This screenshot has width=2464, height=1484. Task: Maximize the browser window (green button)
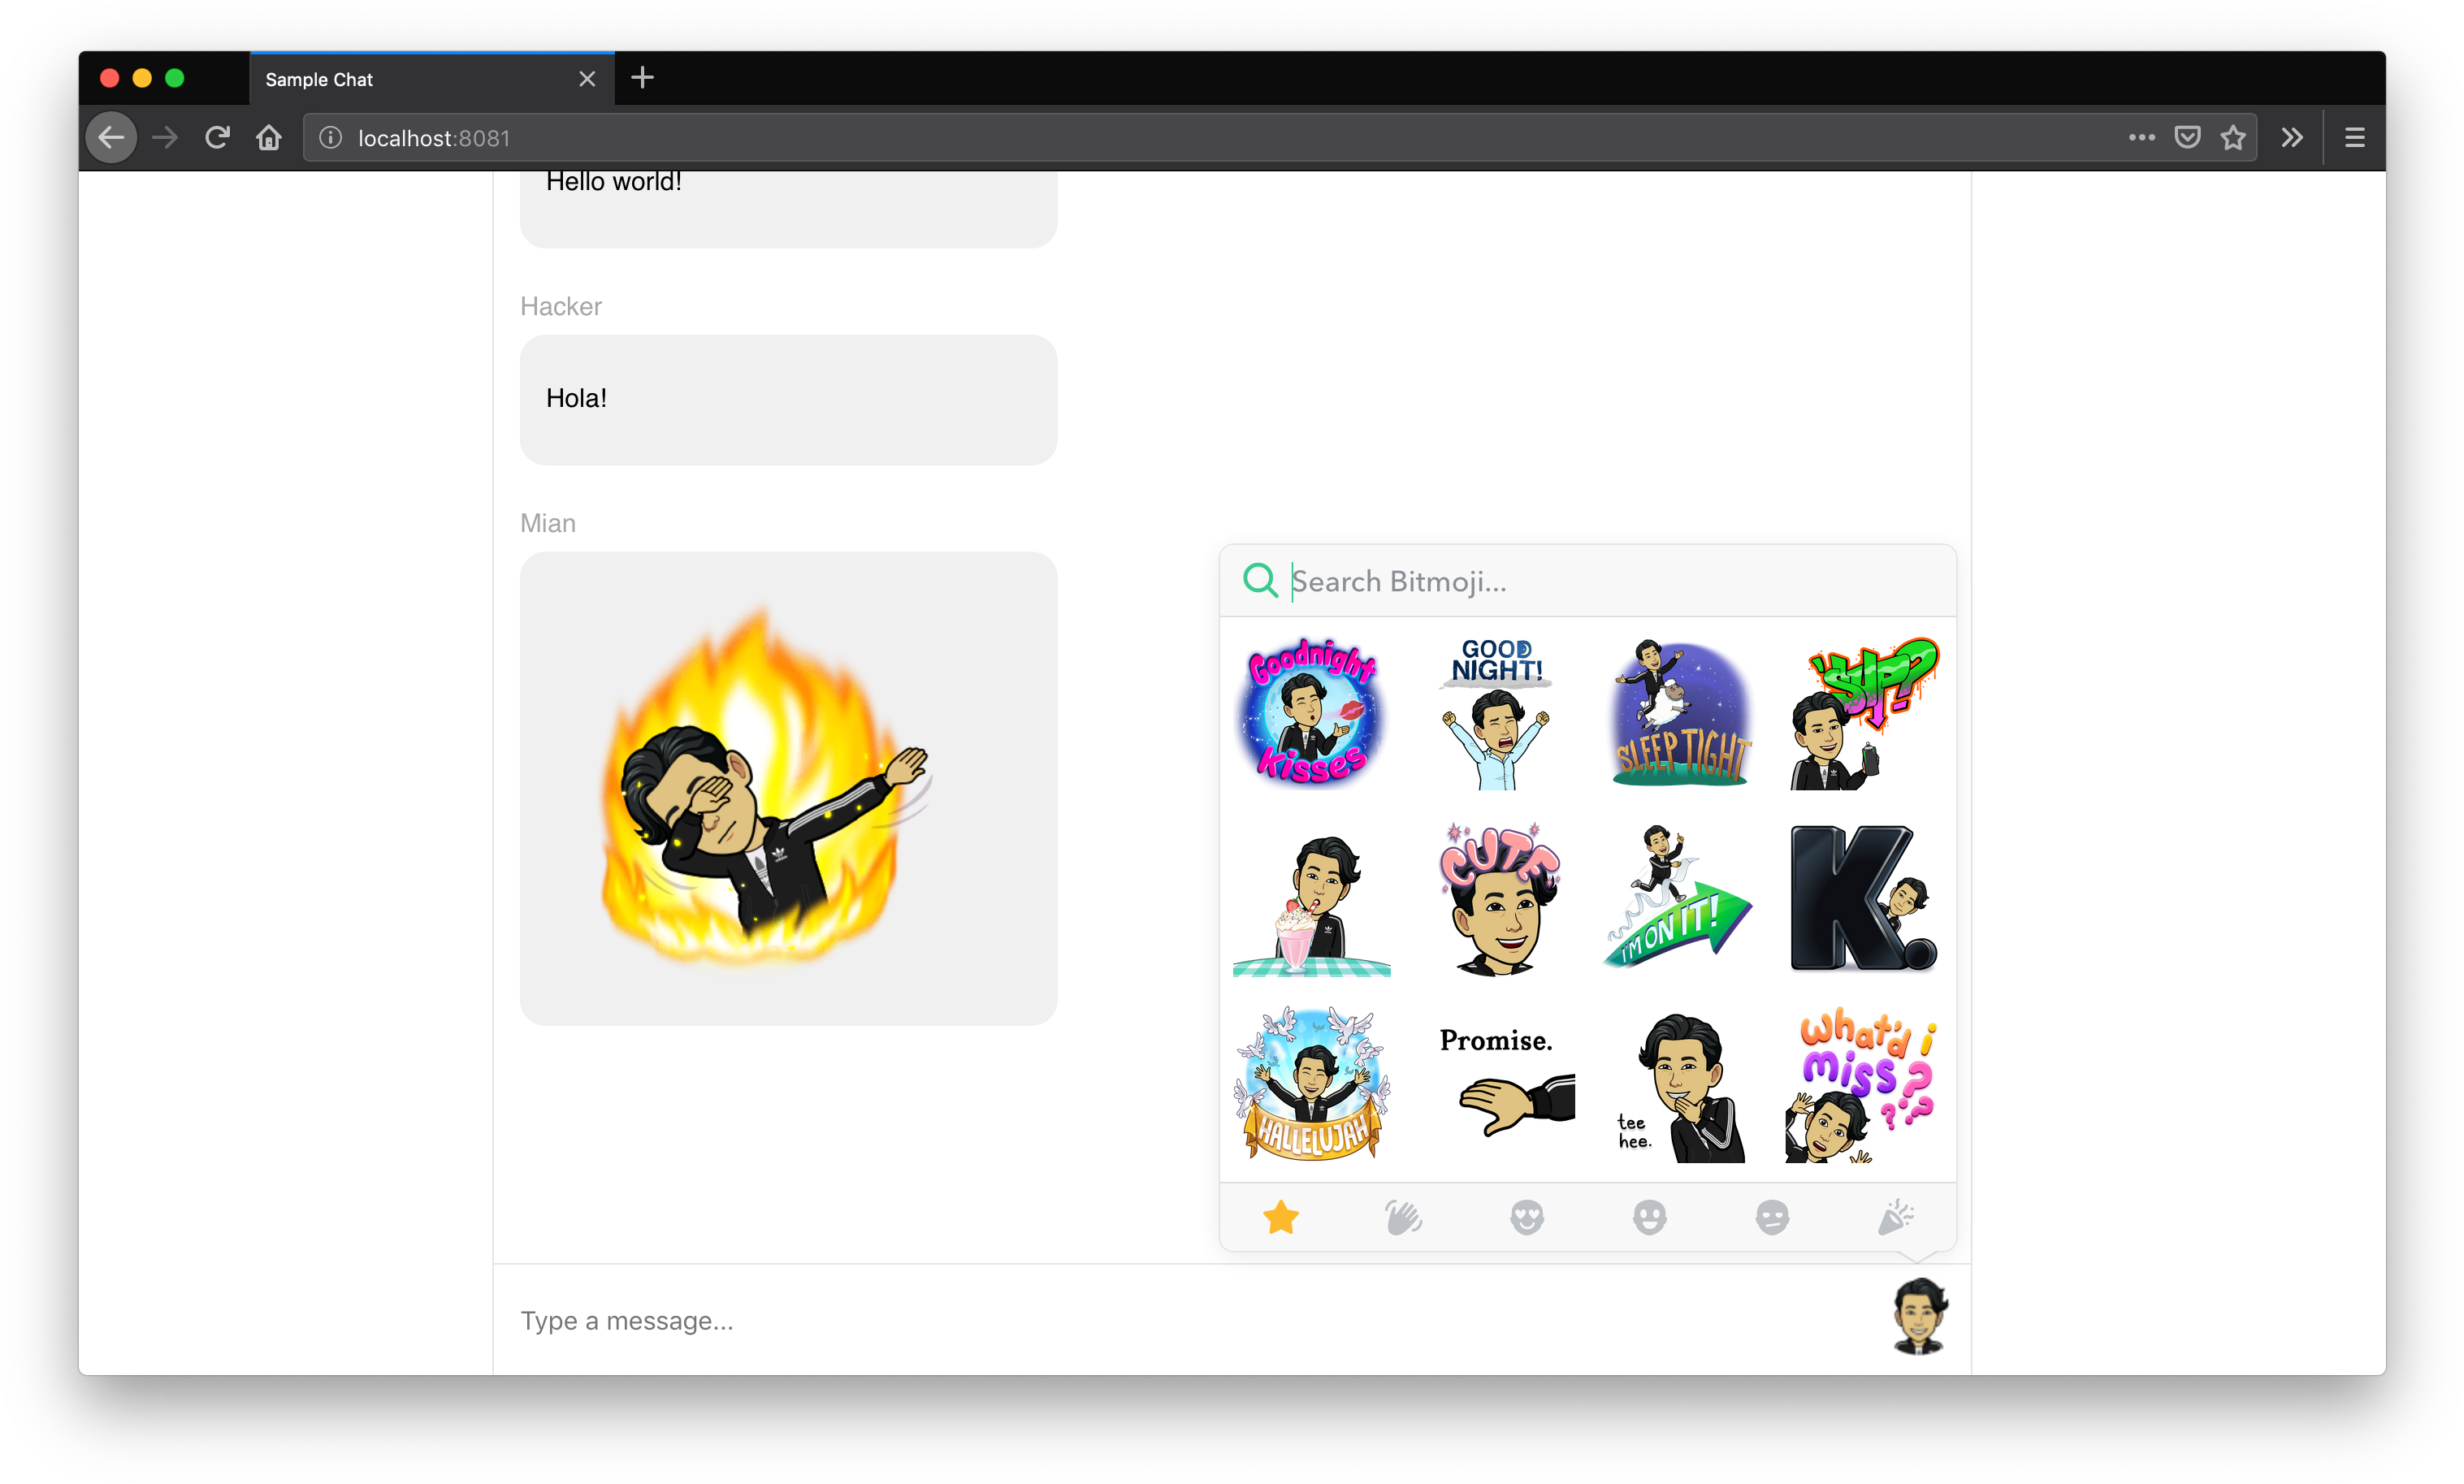coord(174,78)
